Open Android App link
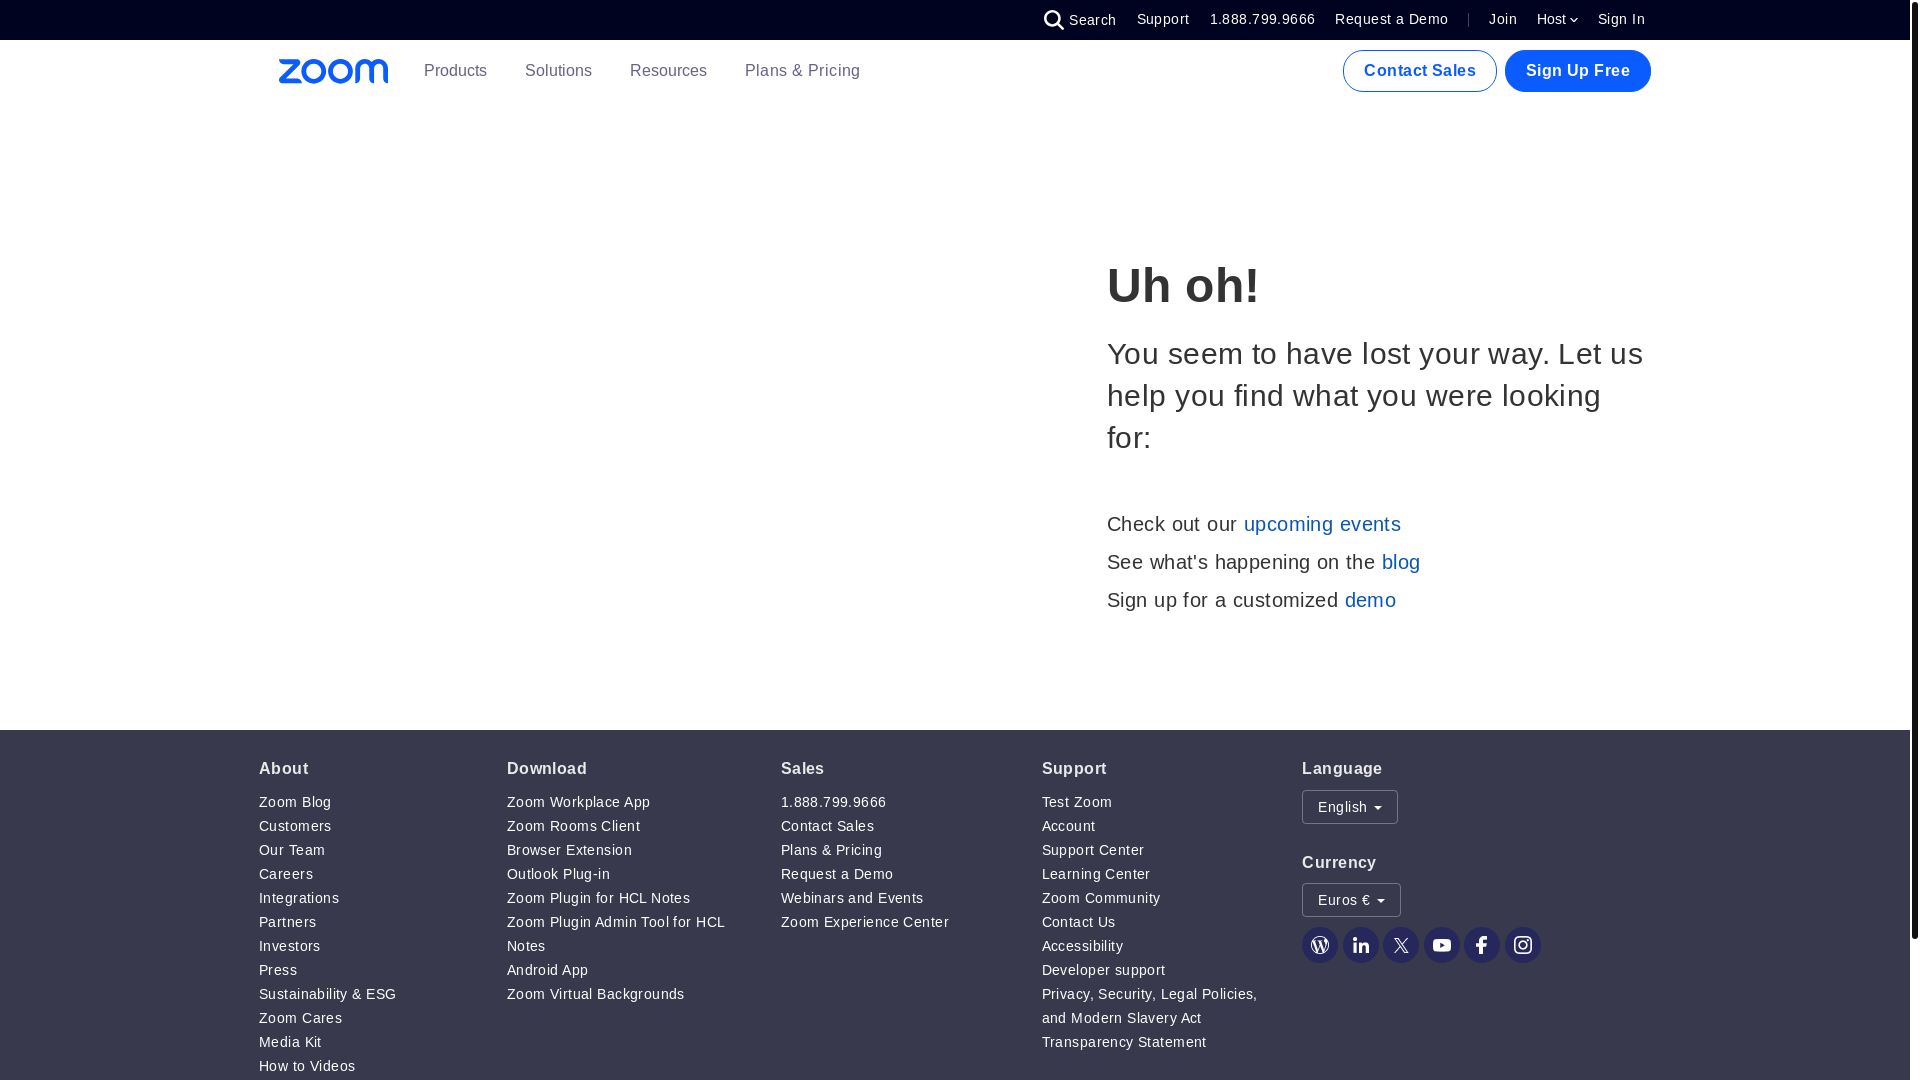The image size is (1920, 1080). click(547, 970)
